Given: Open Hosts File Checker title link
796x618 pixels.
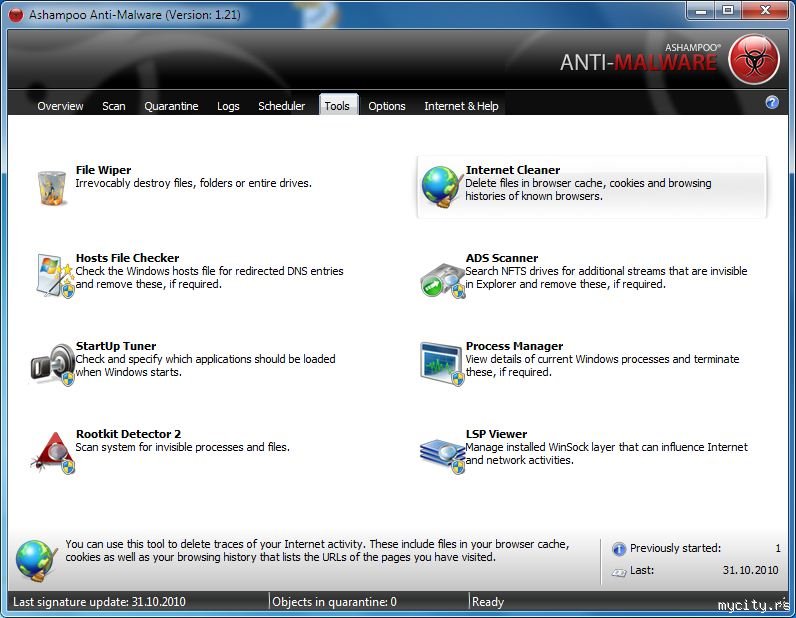Looking at the screenshot, I should 127,258.
